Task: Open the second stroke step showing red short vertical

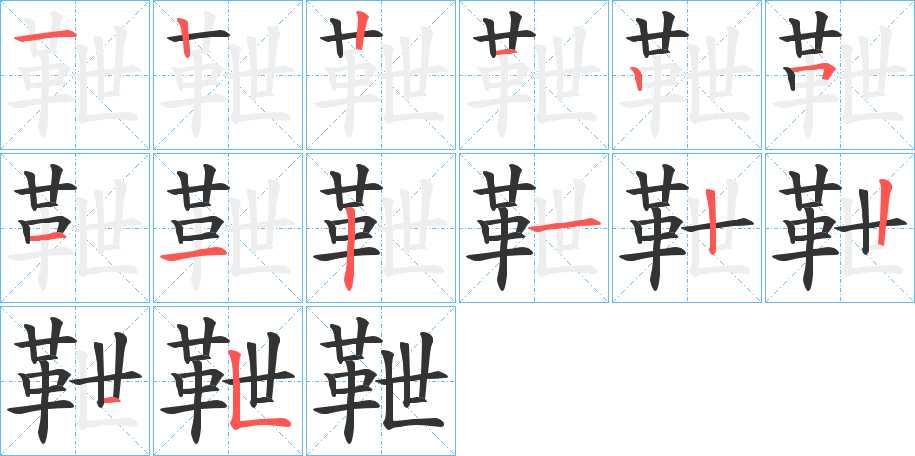Action: click(x=228, y=75)
